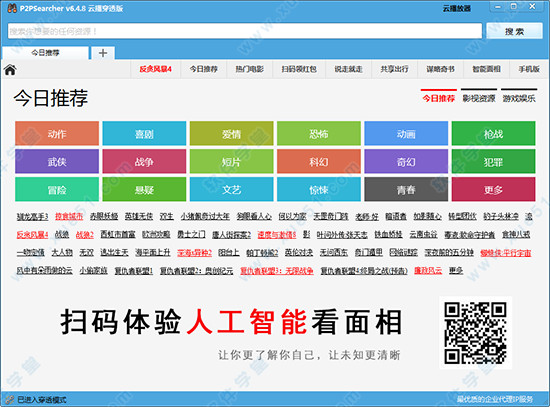Image resolution: width=550 pixels, height=407 pixels.
Task: Choose the 文艺 genre tile
Action: point(232,189)
